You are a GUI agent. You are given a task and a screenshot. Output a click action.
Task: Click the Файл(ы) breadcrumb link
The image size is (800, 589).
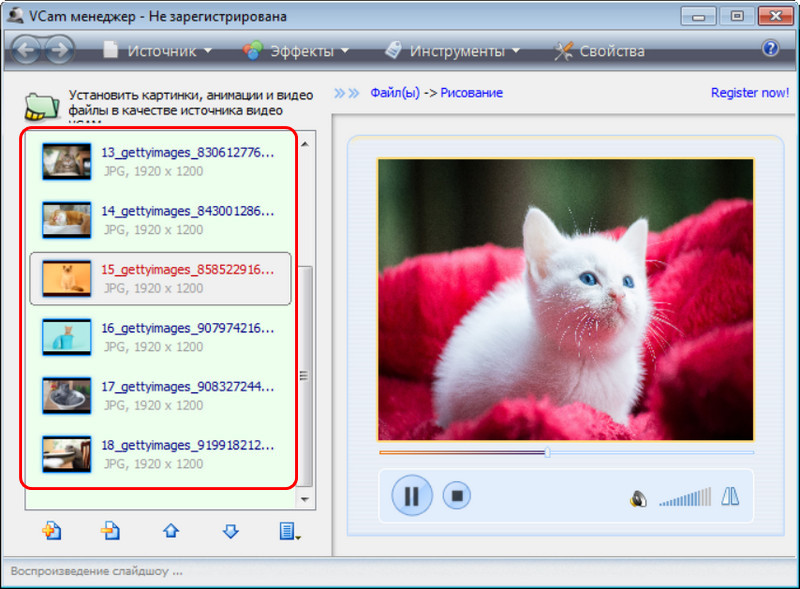(x=395, y=93)
